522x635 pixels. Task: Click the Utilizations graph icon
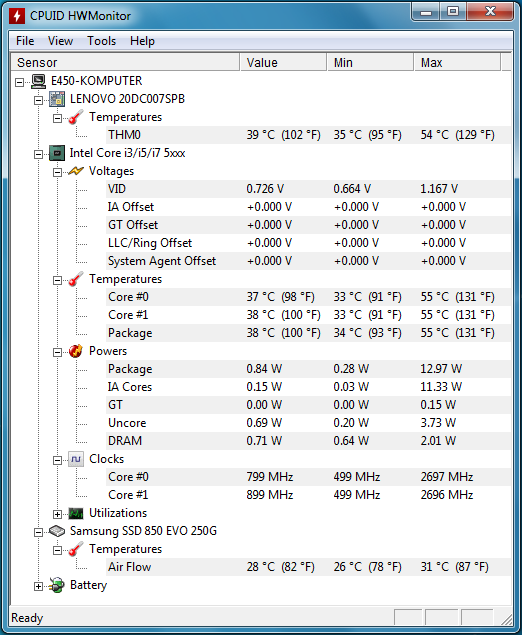76,514
